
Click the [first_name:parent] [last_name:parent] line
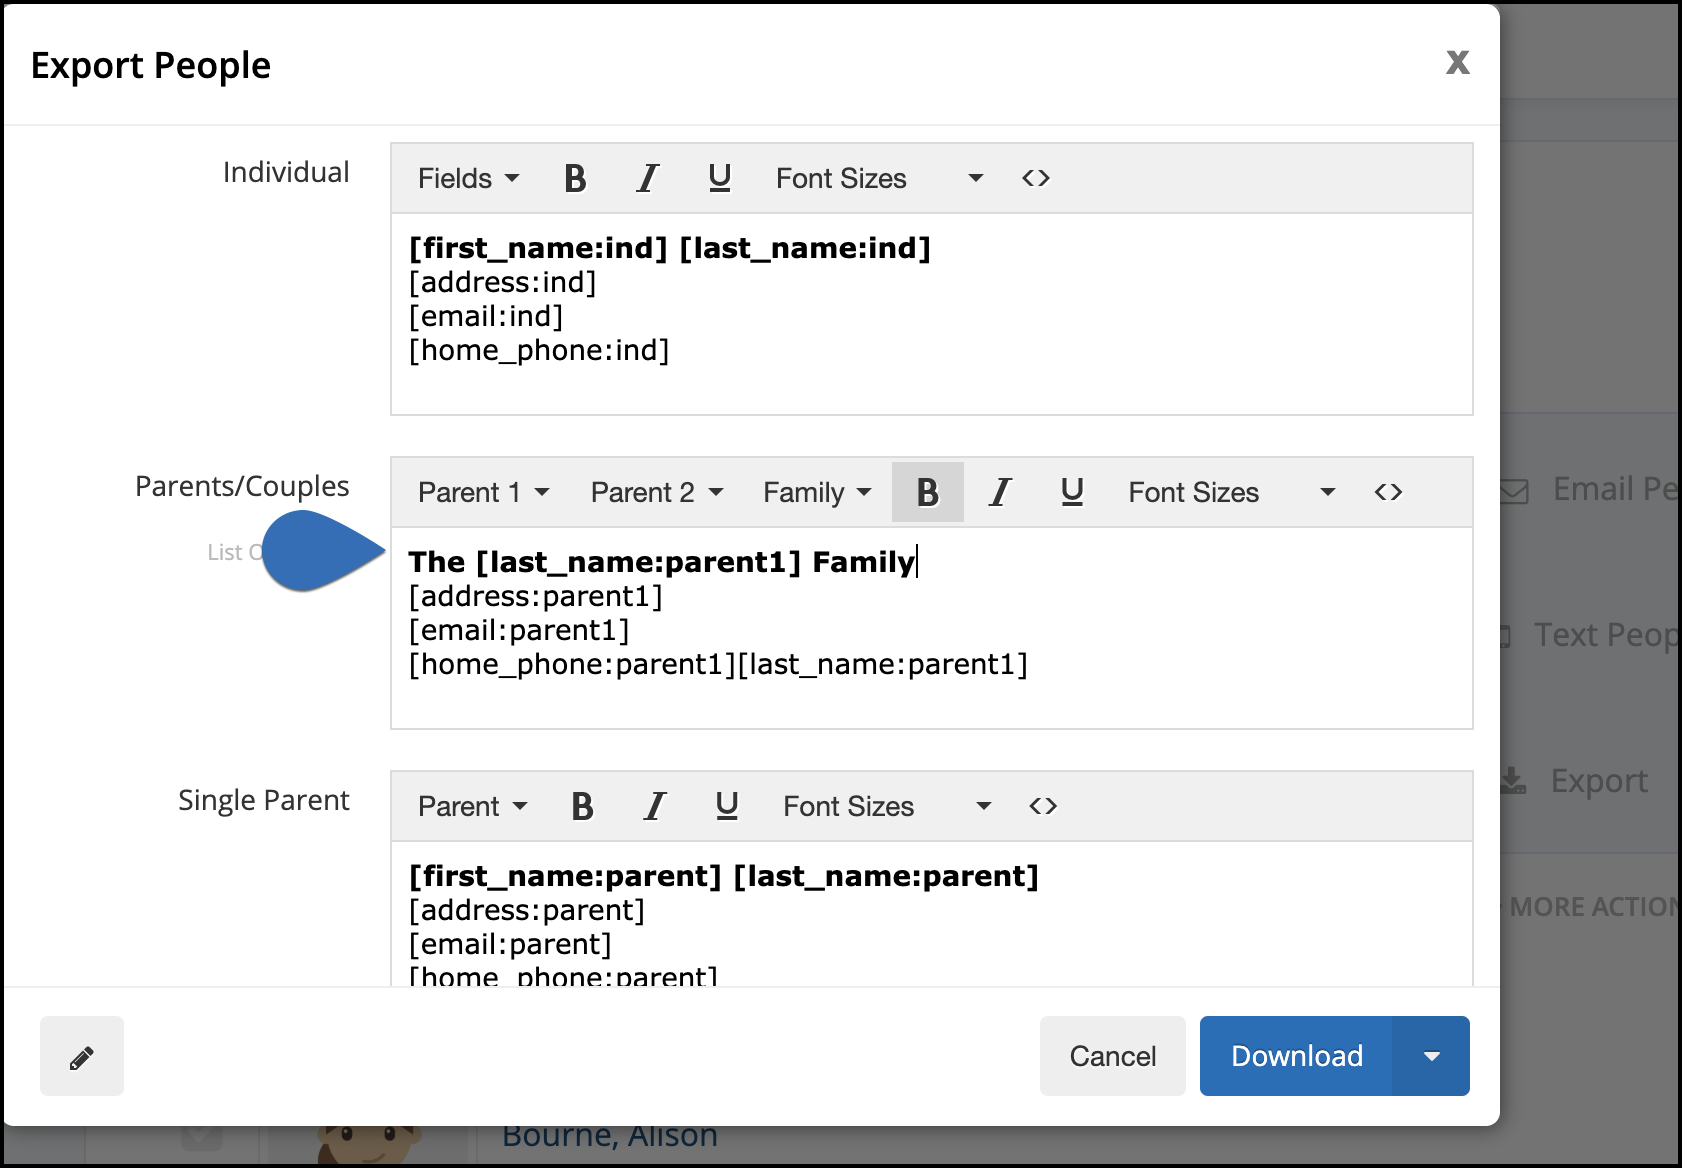point(724,876)
